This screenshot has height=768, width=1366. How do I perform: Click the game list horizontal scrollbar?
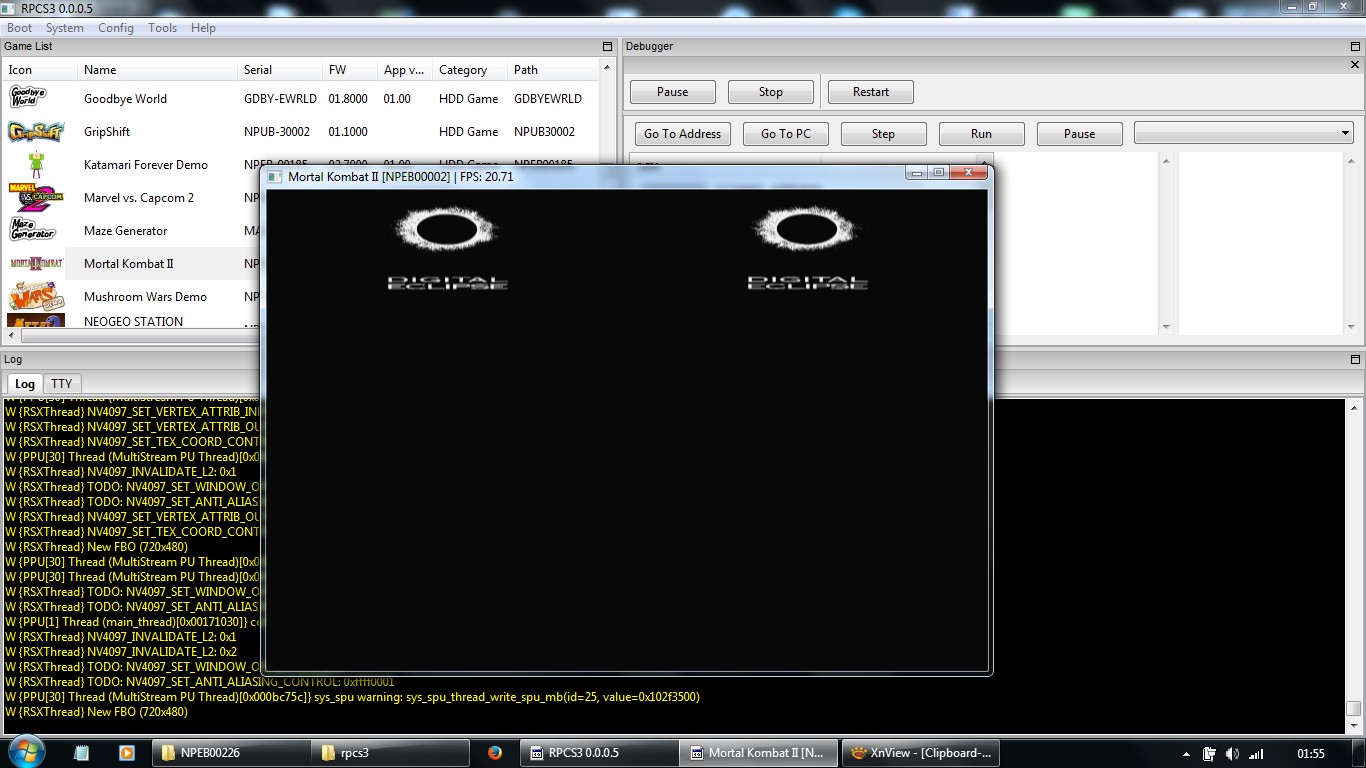click(x=130, y=337)
